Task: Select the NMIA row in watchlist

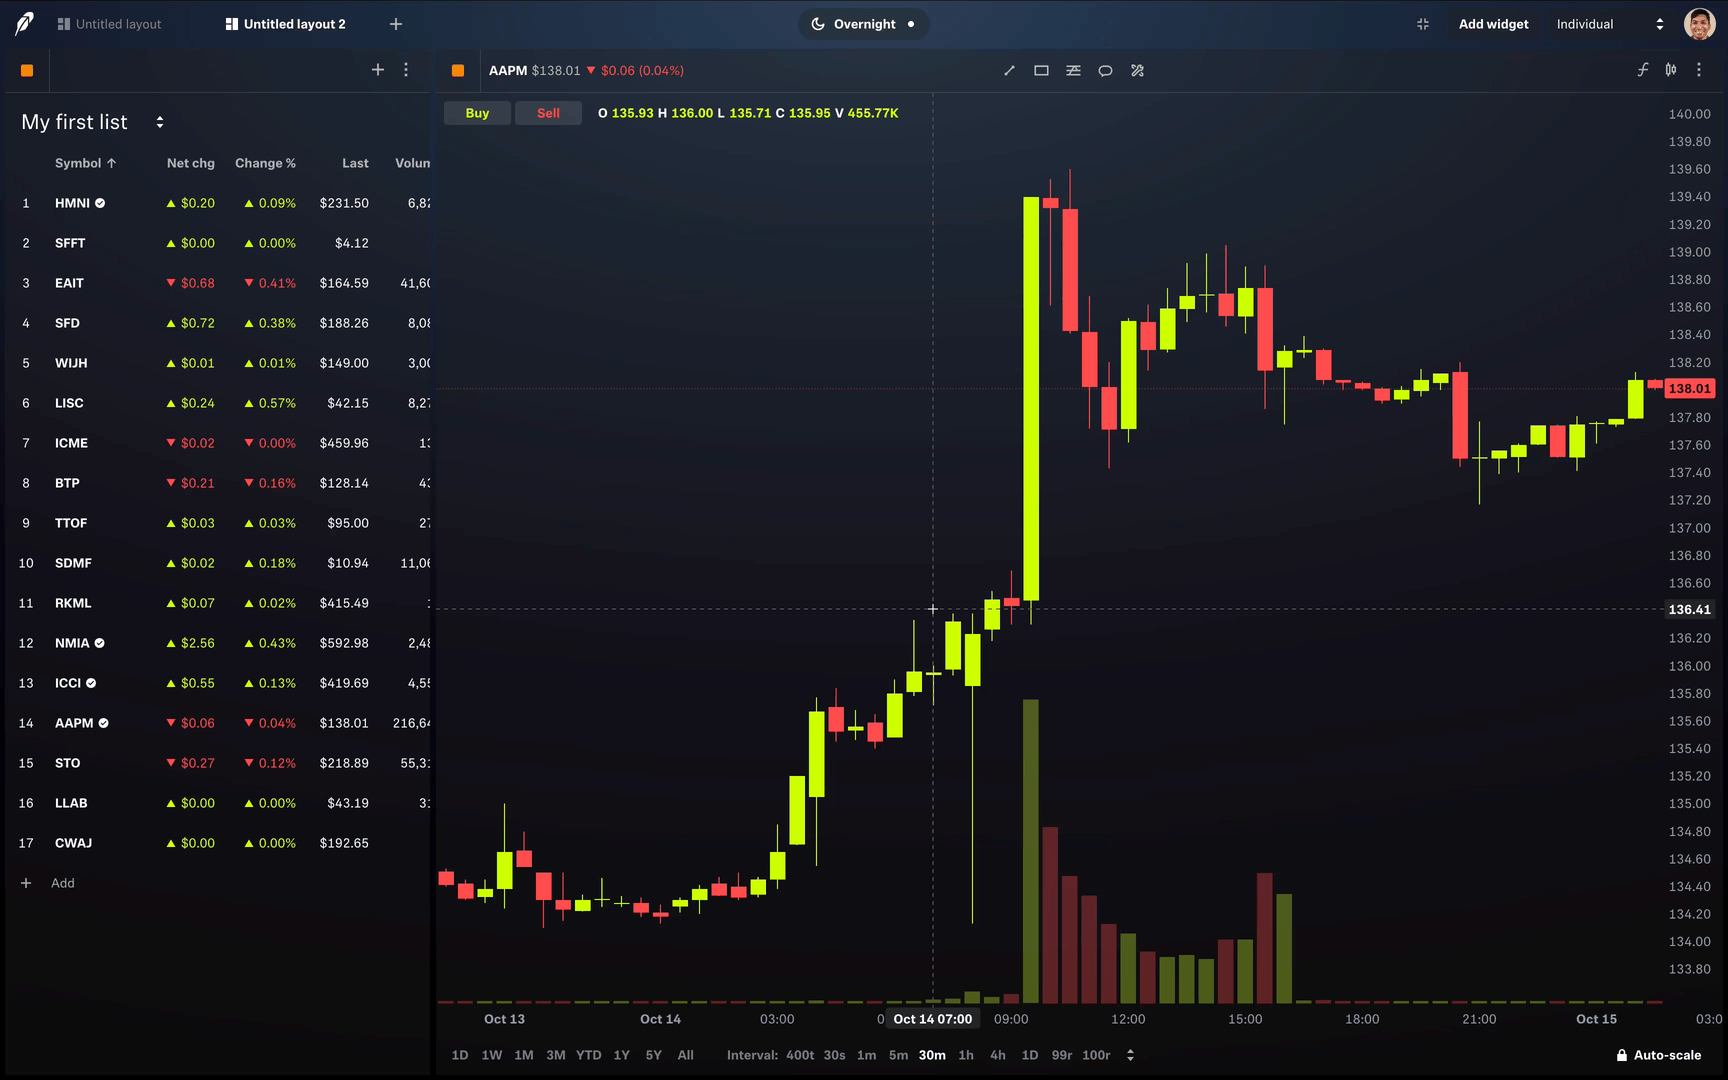Action: 200,643
